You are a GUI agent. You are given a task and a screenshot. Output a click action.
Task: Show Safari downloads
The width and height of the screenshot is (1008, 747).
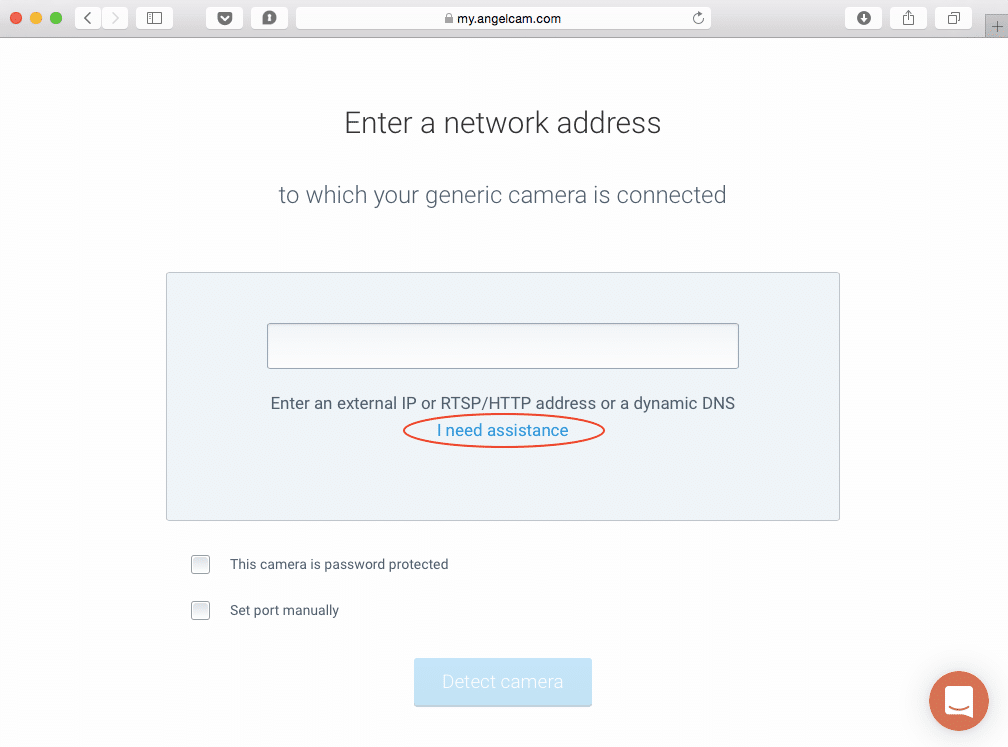pos(864,18)
